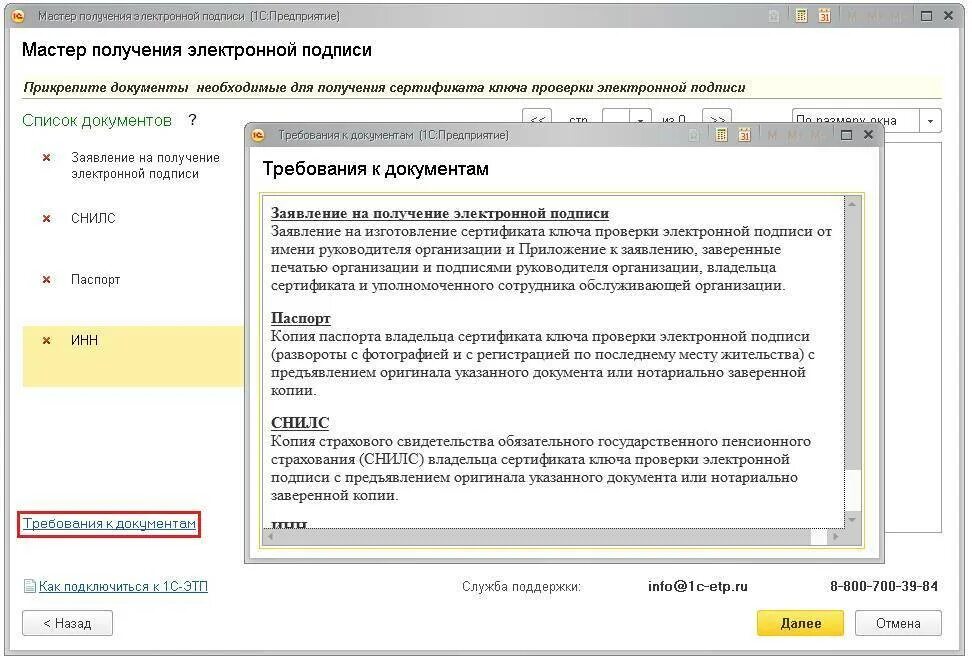Proceed with the yellow Далее button
Screen dimensions: 972x662
(x=800, y=623)
